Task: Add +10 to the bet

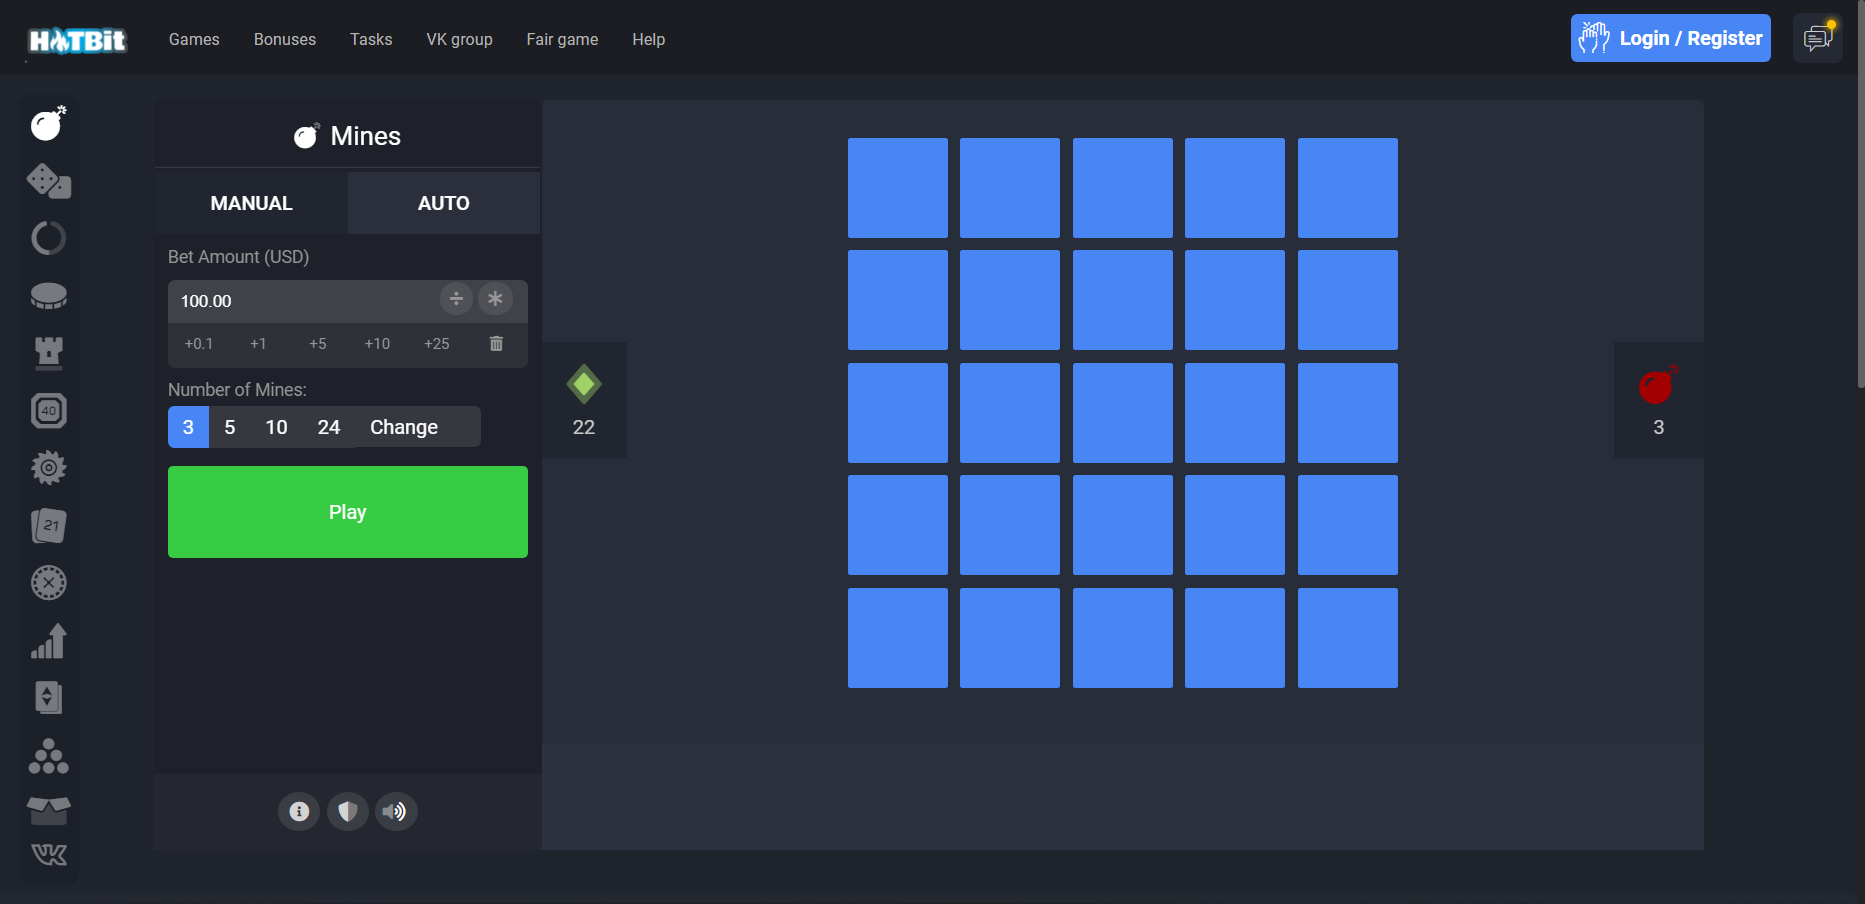Action: tap(377, 343)
